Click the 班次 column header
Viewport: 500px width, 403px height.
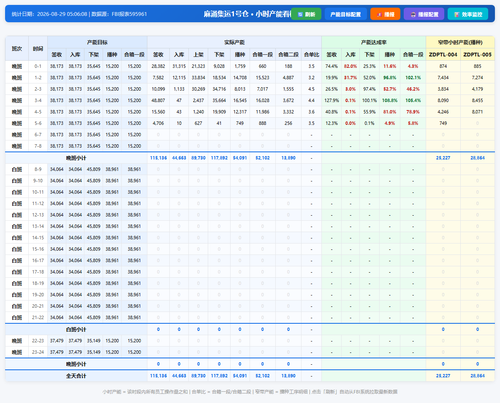click(17, 48)
